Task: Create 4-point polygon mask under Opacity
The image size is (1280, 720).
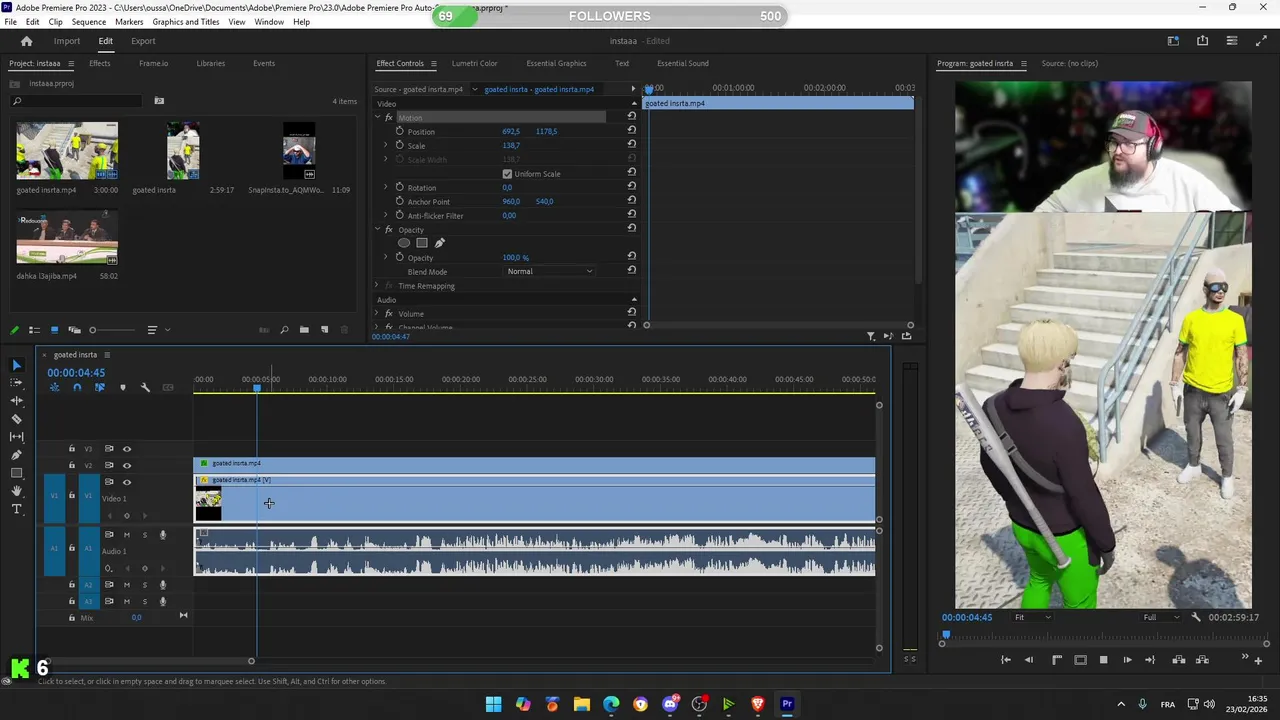Action: 422,243
